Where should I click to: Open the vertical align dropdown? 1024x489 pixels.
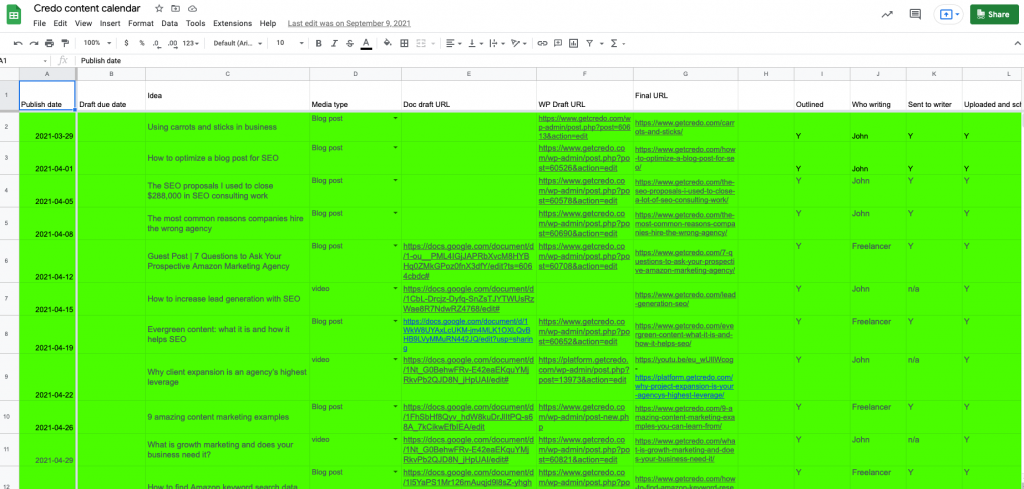click(x=476, y=43)
